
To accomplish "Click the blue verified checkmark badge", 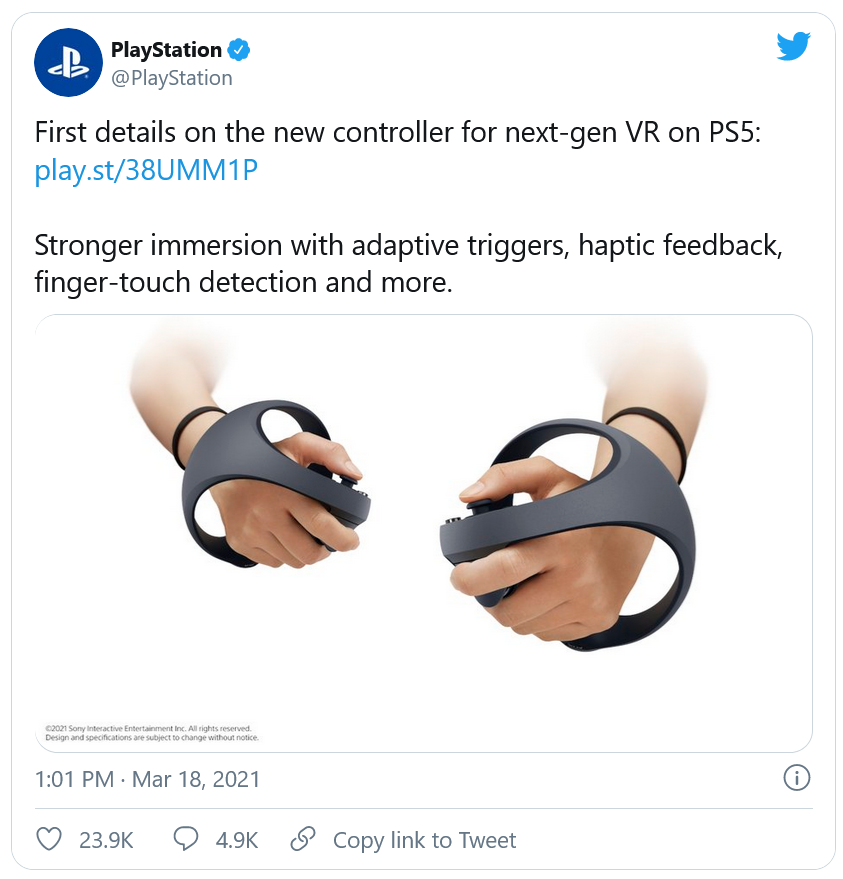I will pyautogui.click(x=239, y=50).
